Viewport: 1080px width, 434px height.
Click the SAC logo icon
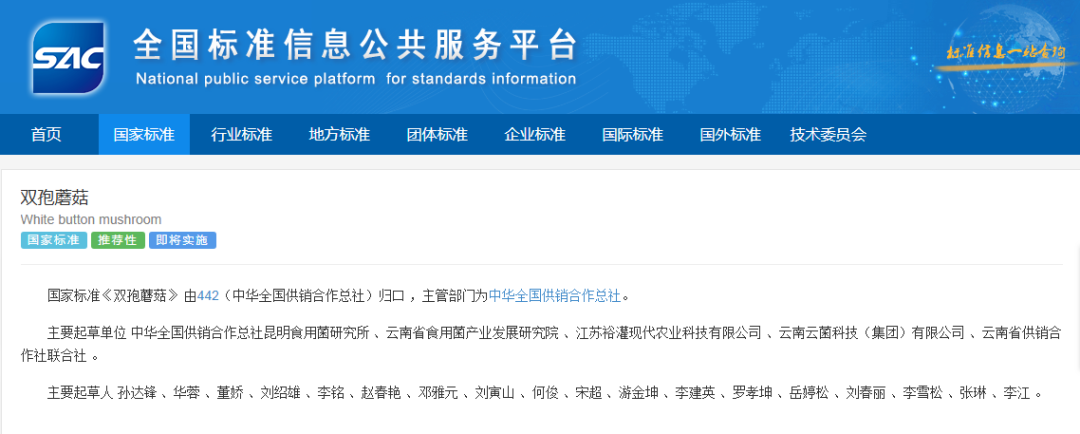(68, 57)
